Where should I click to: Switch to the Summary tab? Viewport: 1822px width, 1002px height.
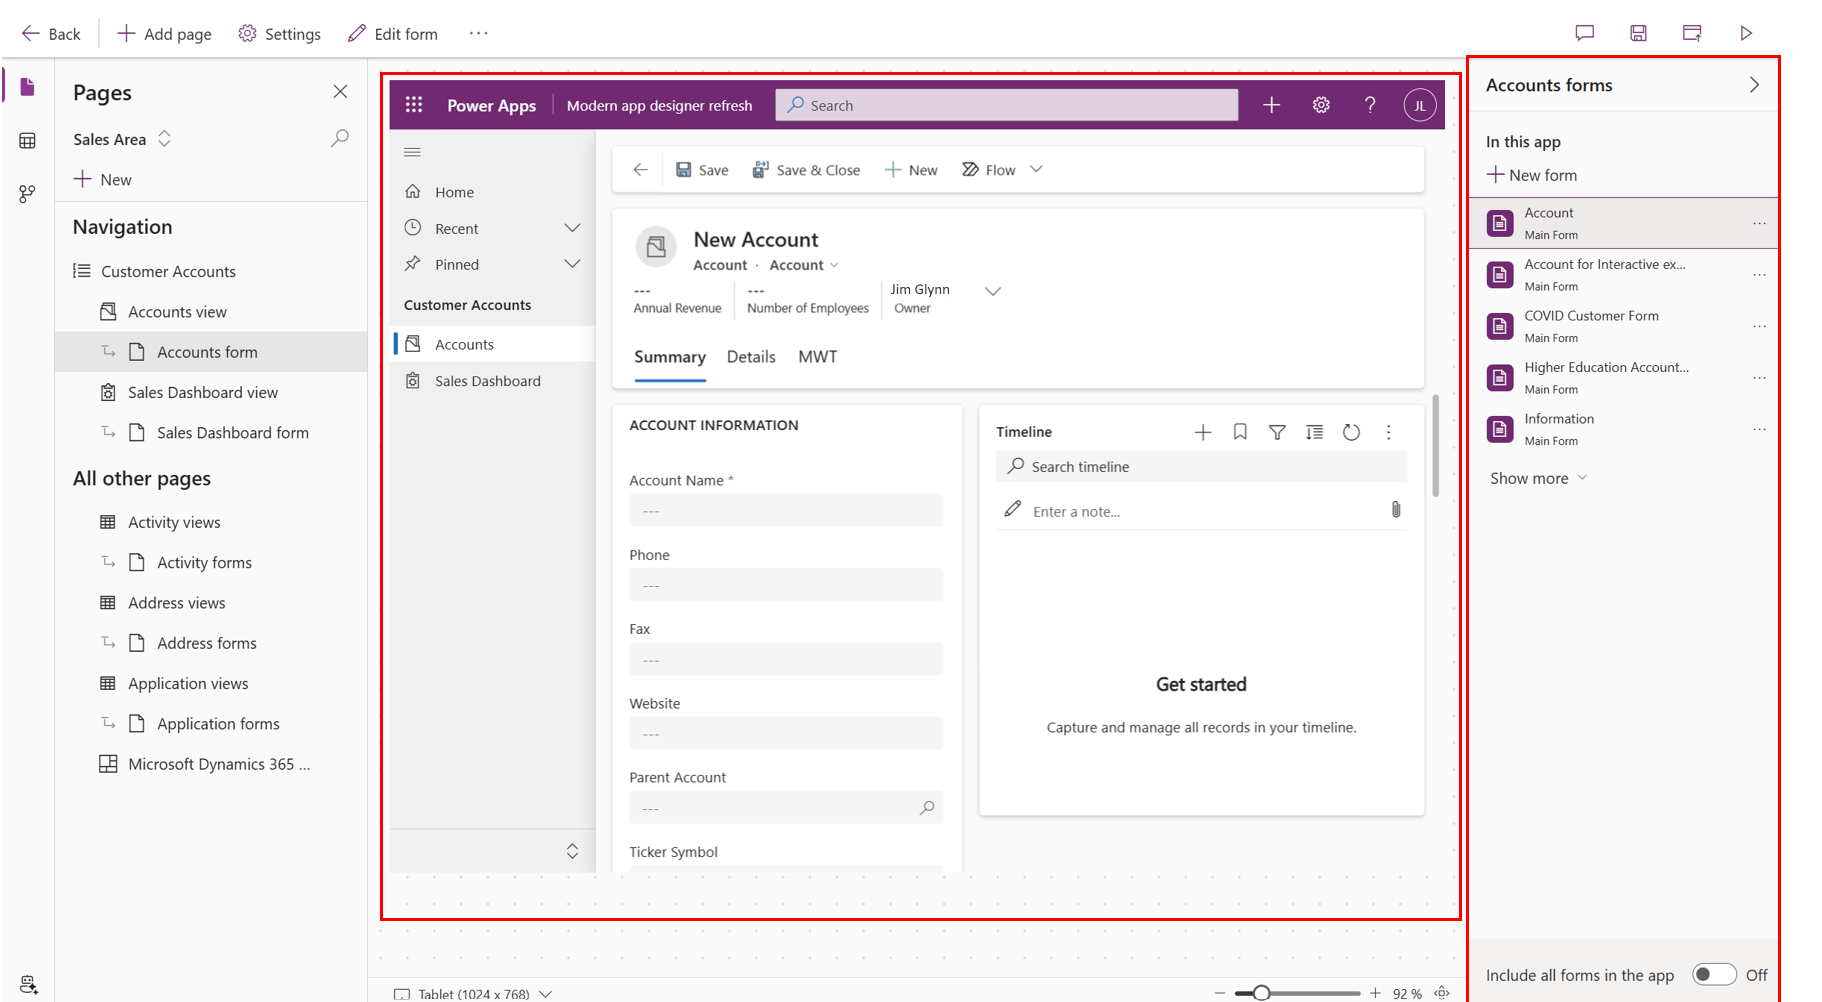[670, 357]
